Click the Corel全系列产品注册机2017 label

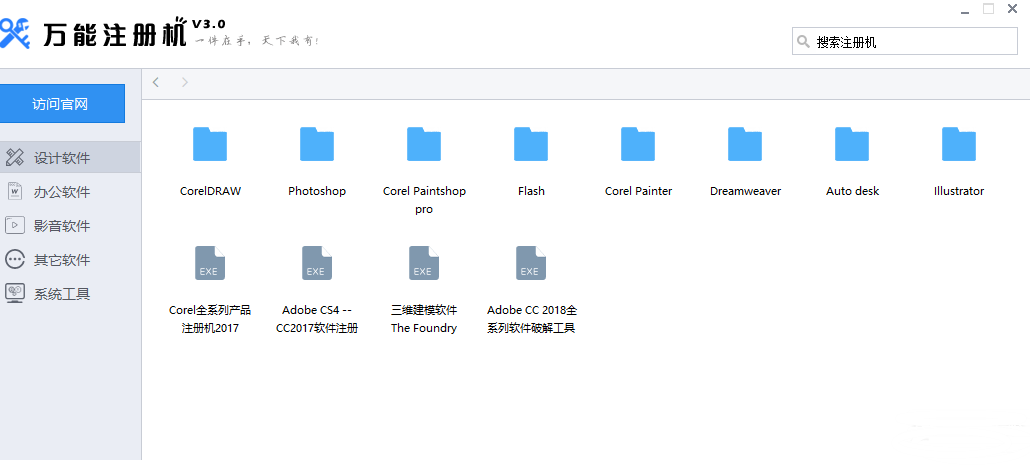pos(210,319)
